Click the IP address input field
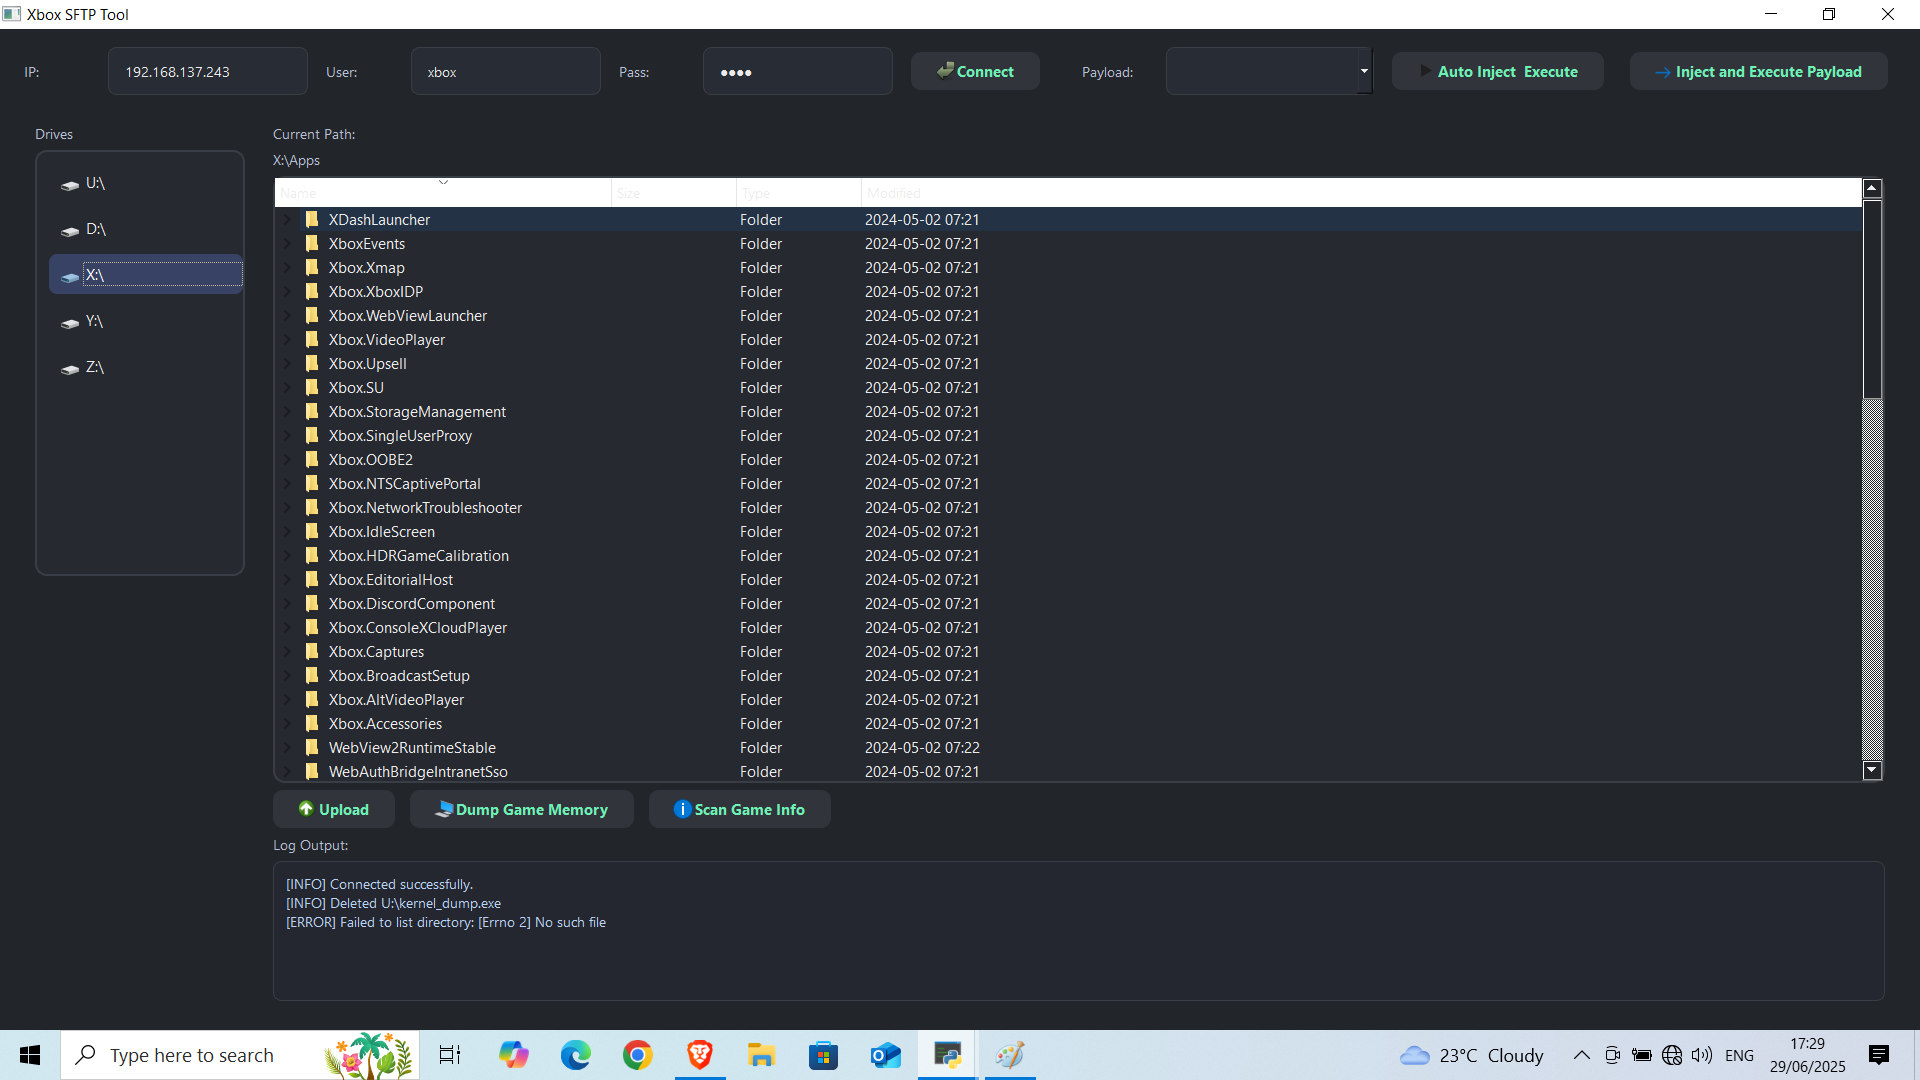Image resolution: width=1920 pixels, height=1080 pixels. [x=208, y=72]
